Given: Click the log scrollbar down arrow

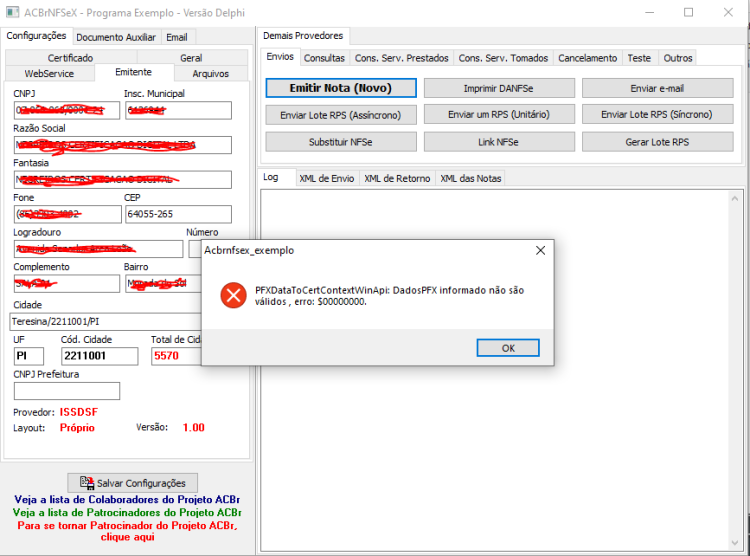Looking at the screenshot, I should click(735, 542).
